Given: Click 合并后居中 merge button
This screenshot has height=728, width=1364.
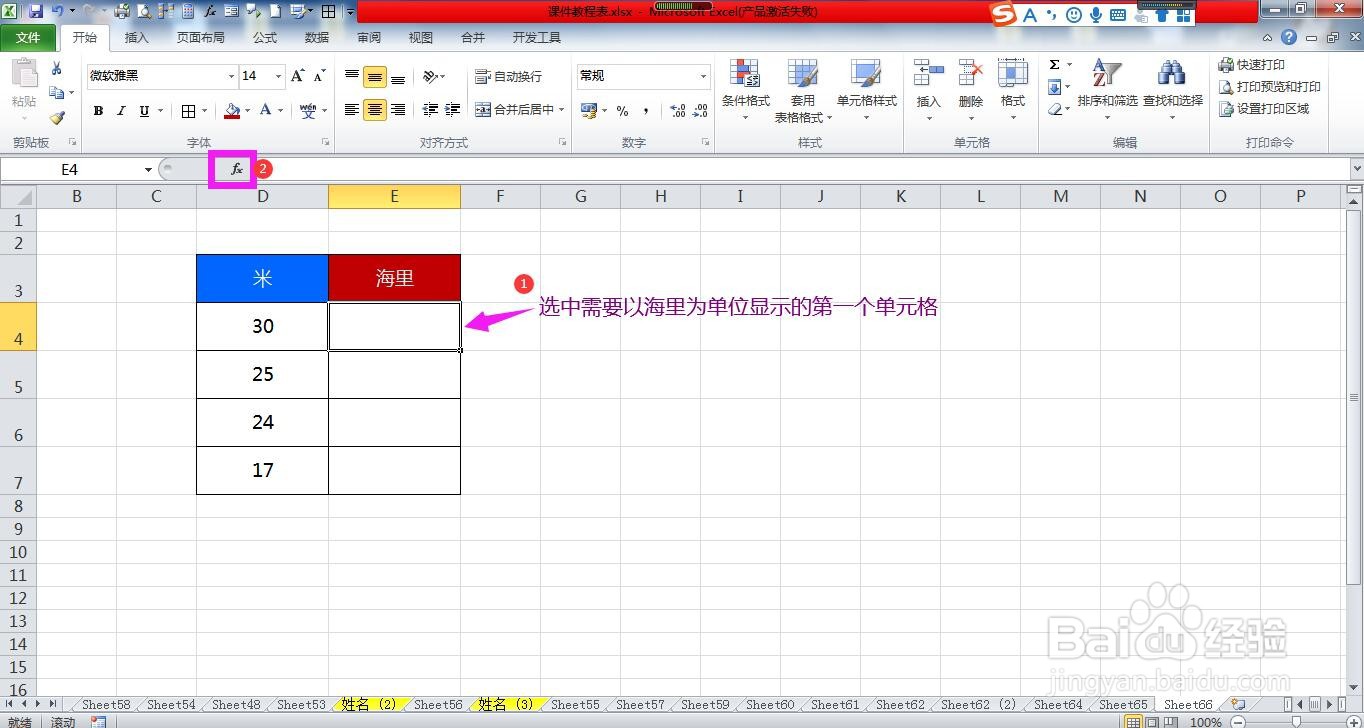Looking at the screenshot, I should click(514, 110).
